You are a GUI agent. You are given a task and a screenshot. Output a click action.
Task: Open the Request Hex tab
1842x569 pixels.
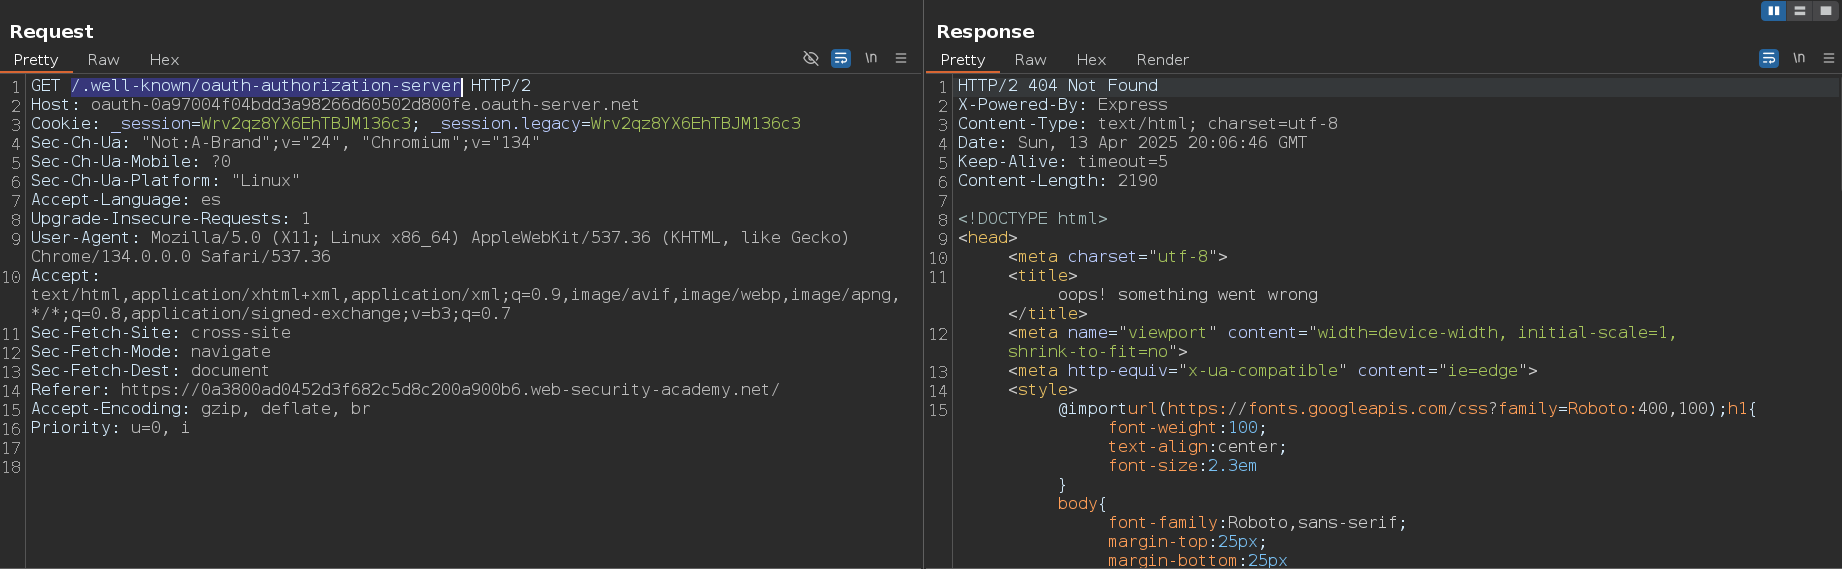pos(164,60)
